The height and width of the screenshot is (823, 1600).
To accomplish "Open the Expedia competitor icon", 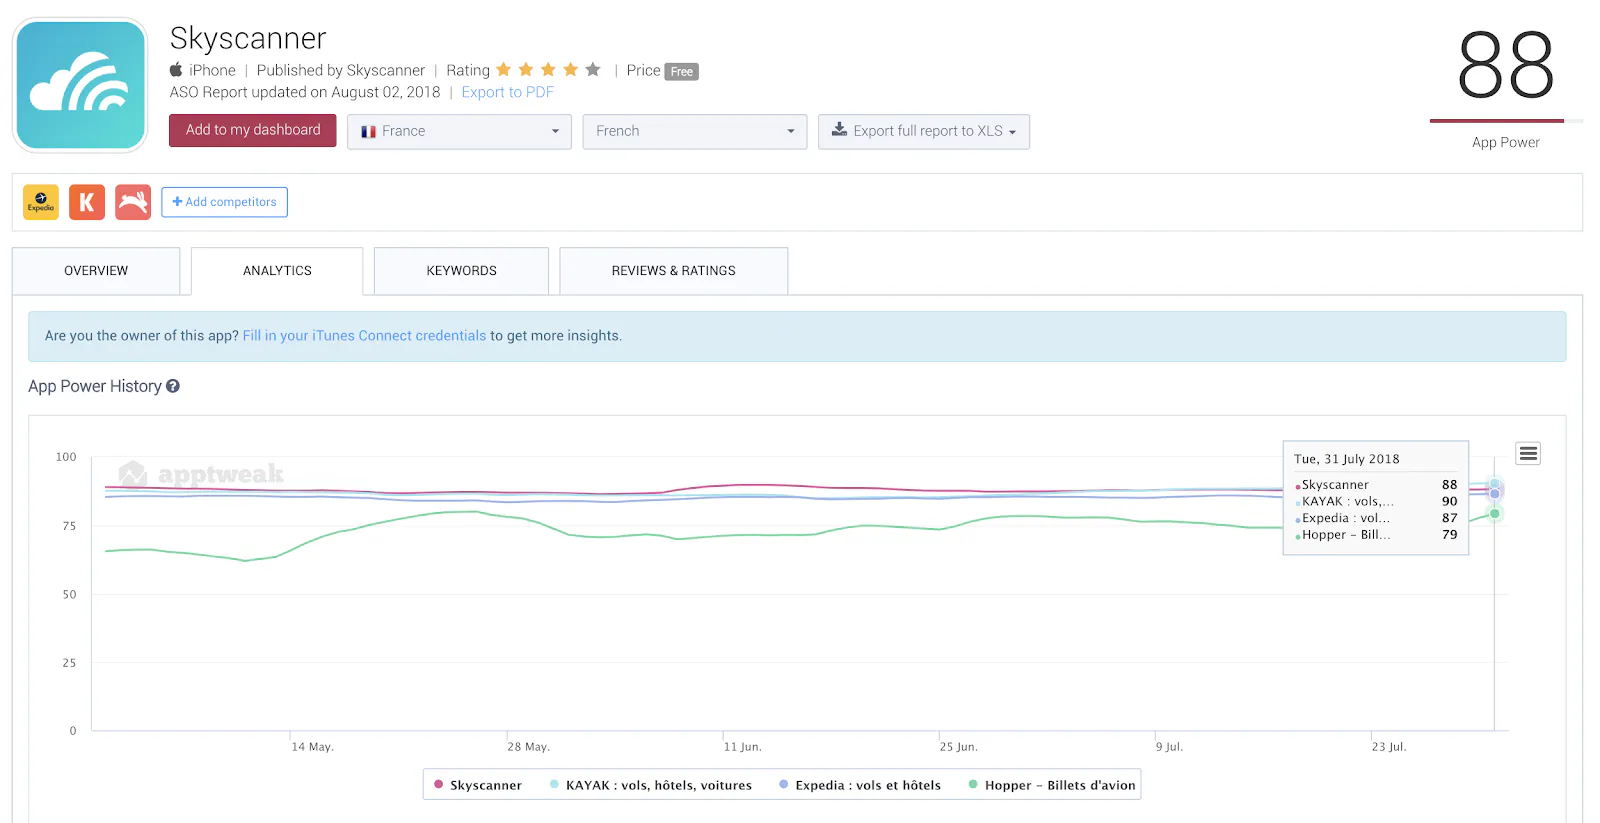I will (x=41, y=202).
